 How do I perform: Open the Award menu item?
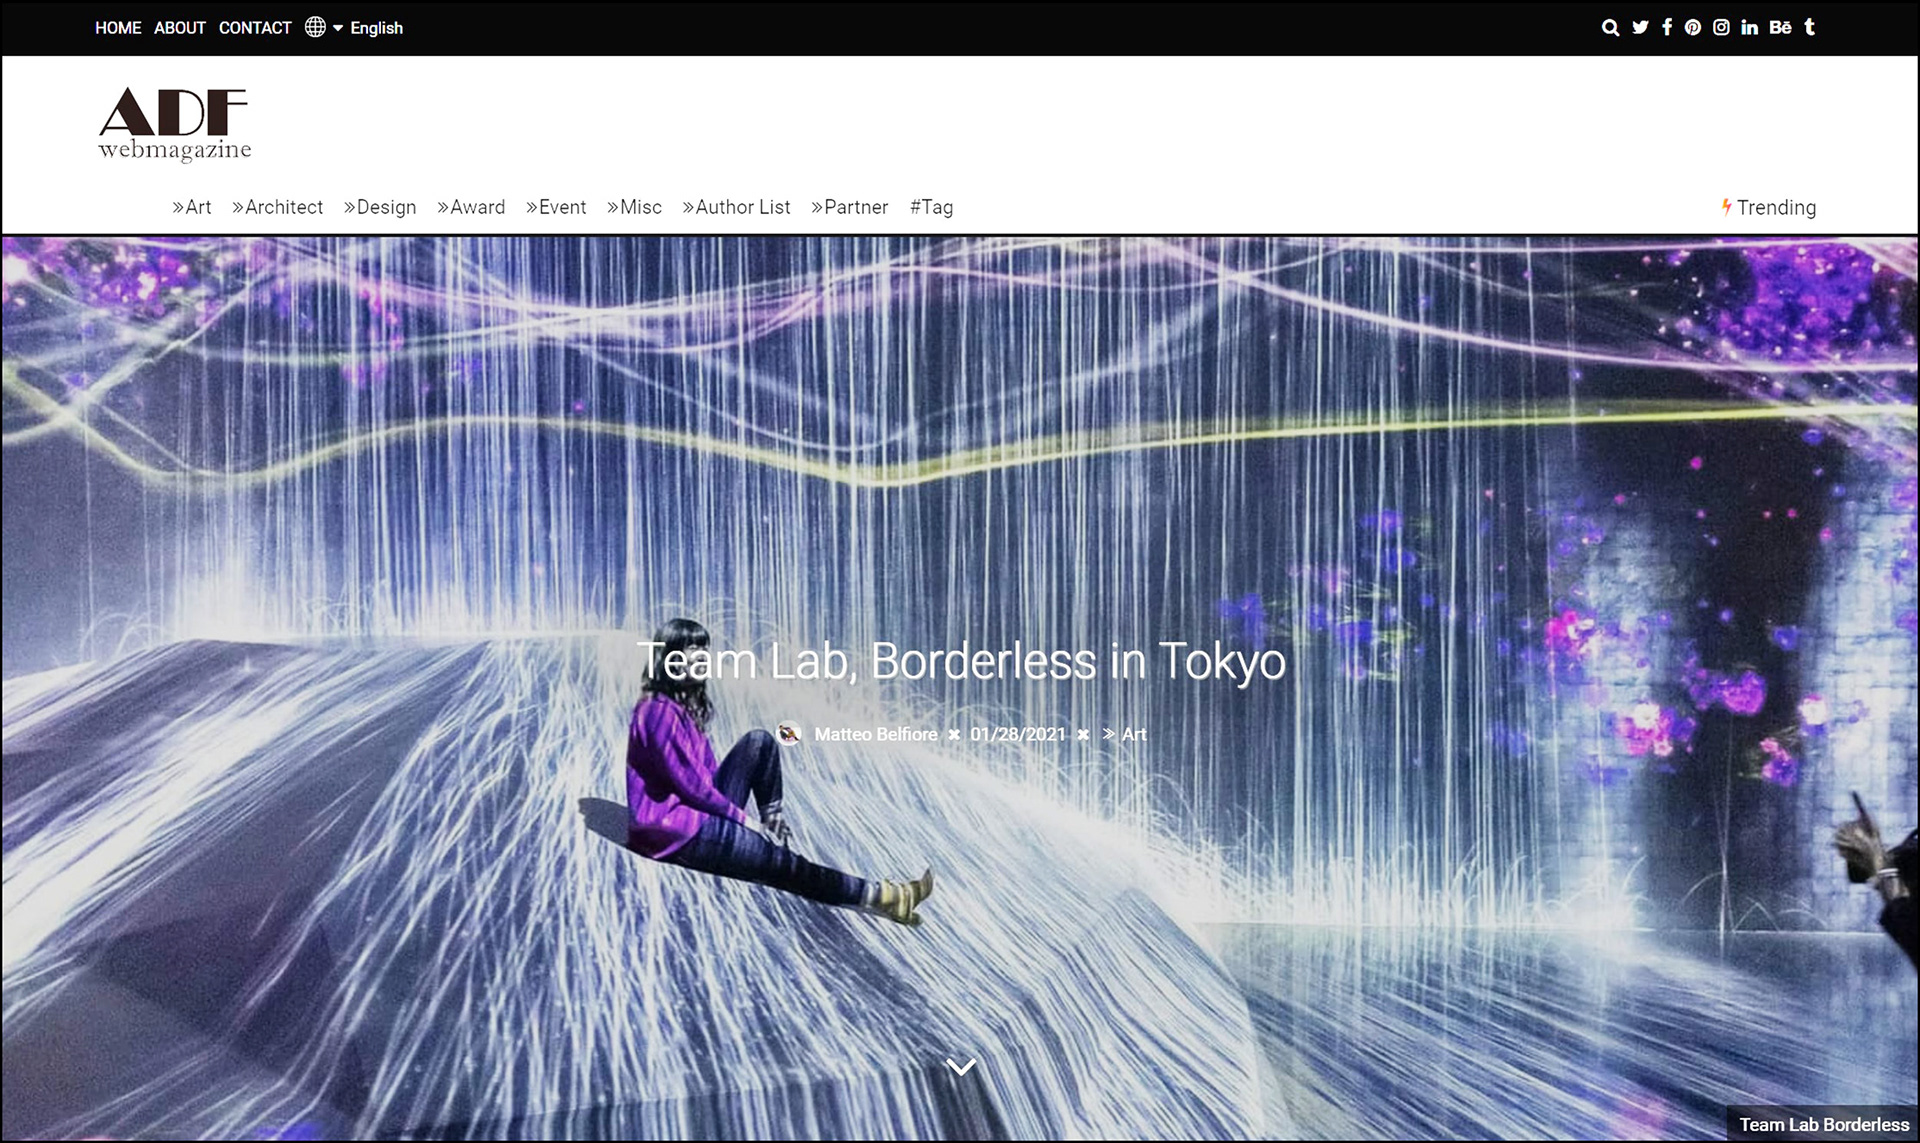click(x=471, y=207)
